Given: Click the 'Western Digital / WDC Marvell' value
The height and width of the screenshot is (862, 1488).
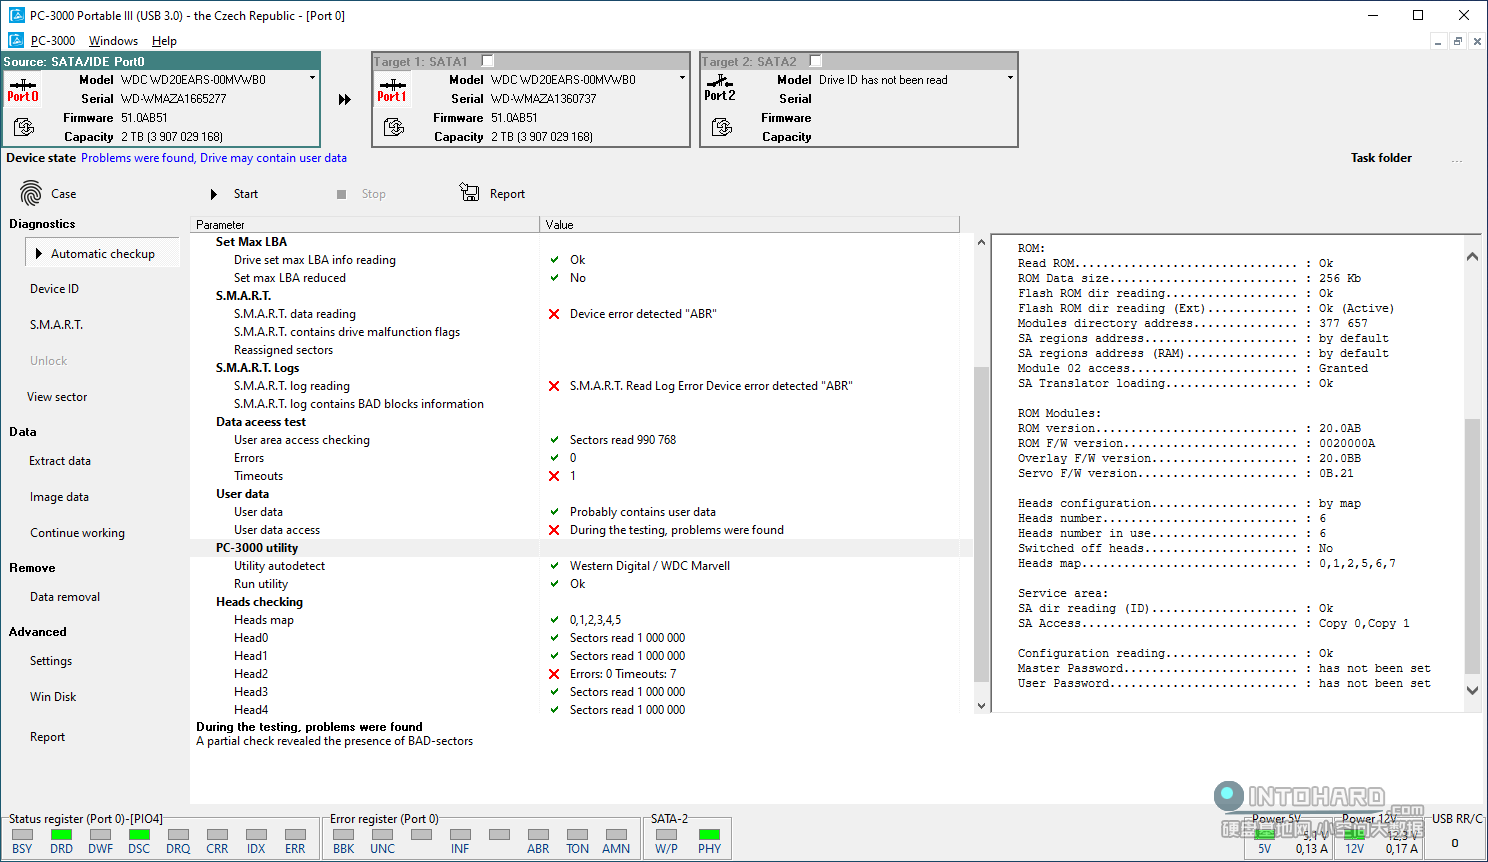Looking at the screenshot, I should click(650, 566).
